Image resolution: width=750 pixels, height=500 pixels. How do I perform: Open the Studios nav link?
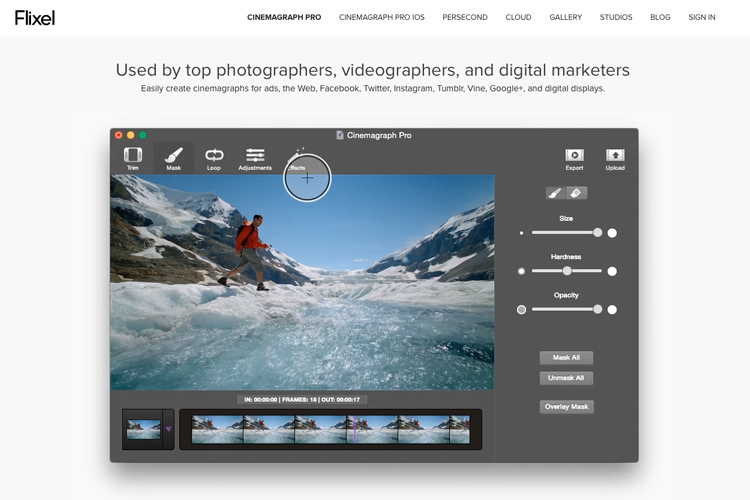point(616,17)
